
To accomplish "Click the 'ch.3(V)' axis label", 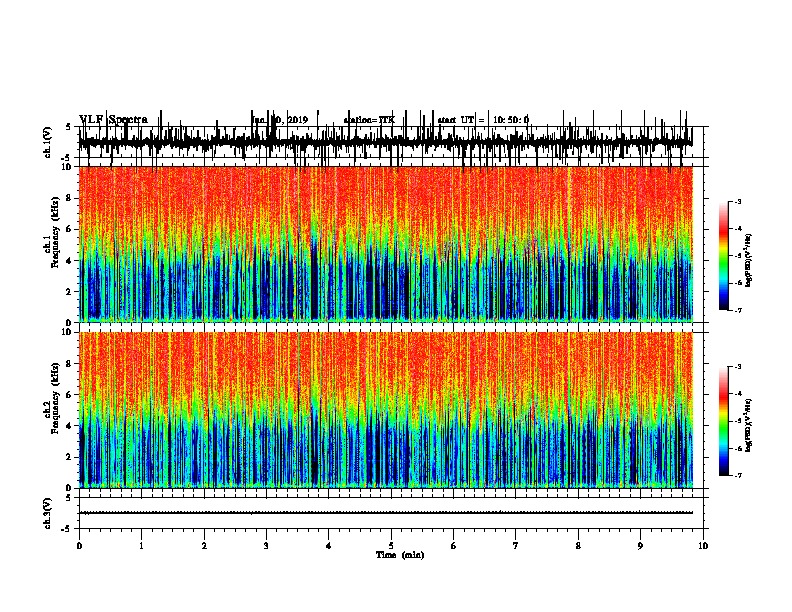I will click(47, 513).
